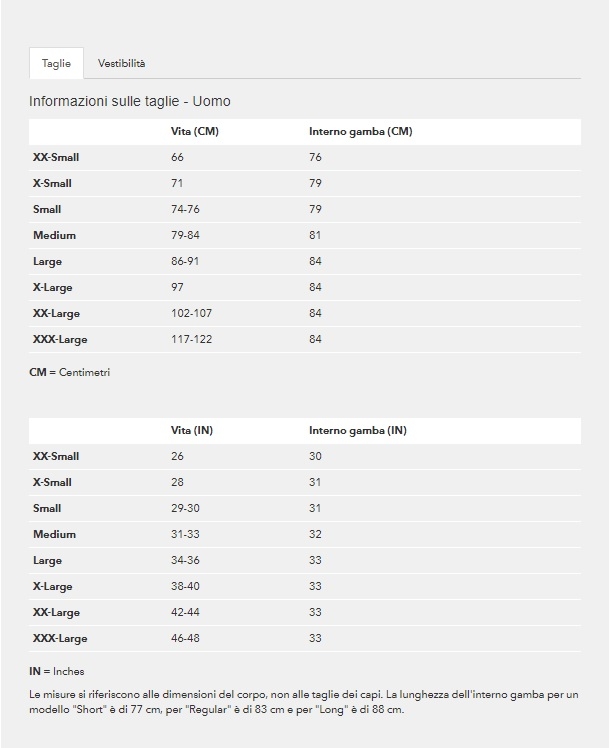This screenshot has height=748, width=612.
Task: Click the 'Vita (IN)' column header
Action: pyautogui.click(x=192, y=431)
